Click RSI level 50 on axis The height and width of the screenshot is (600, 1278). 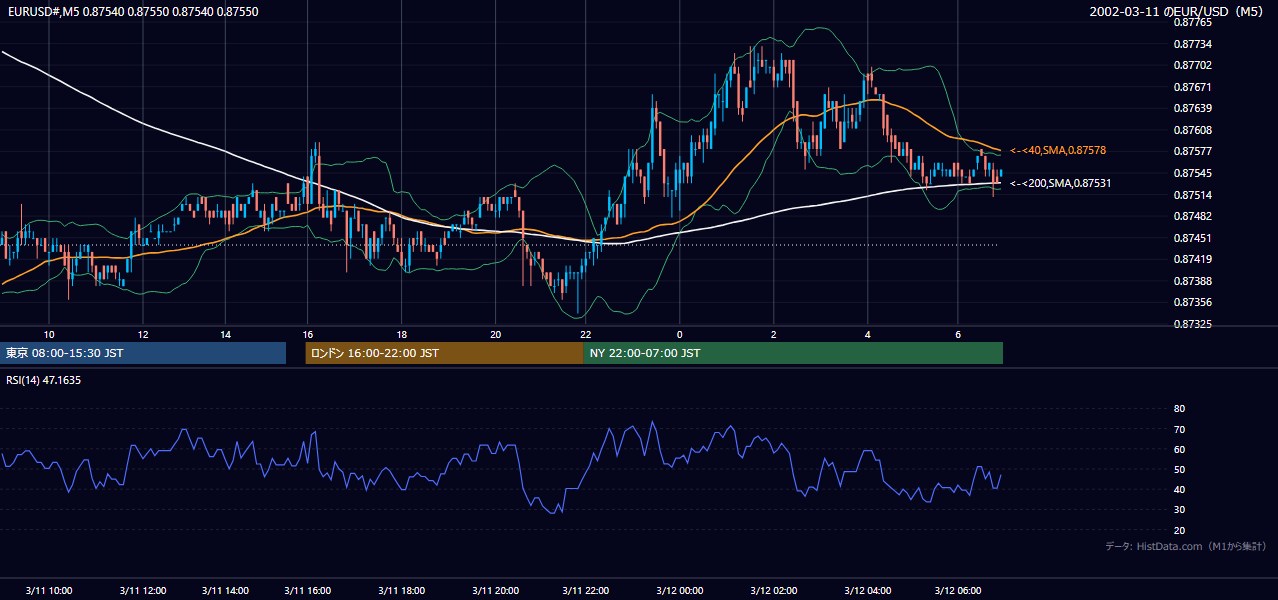[x=1179, y=469]
